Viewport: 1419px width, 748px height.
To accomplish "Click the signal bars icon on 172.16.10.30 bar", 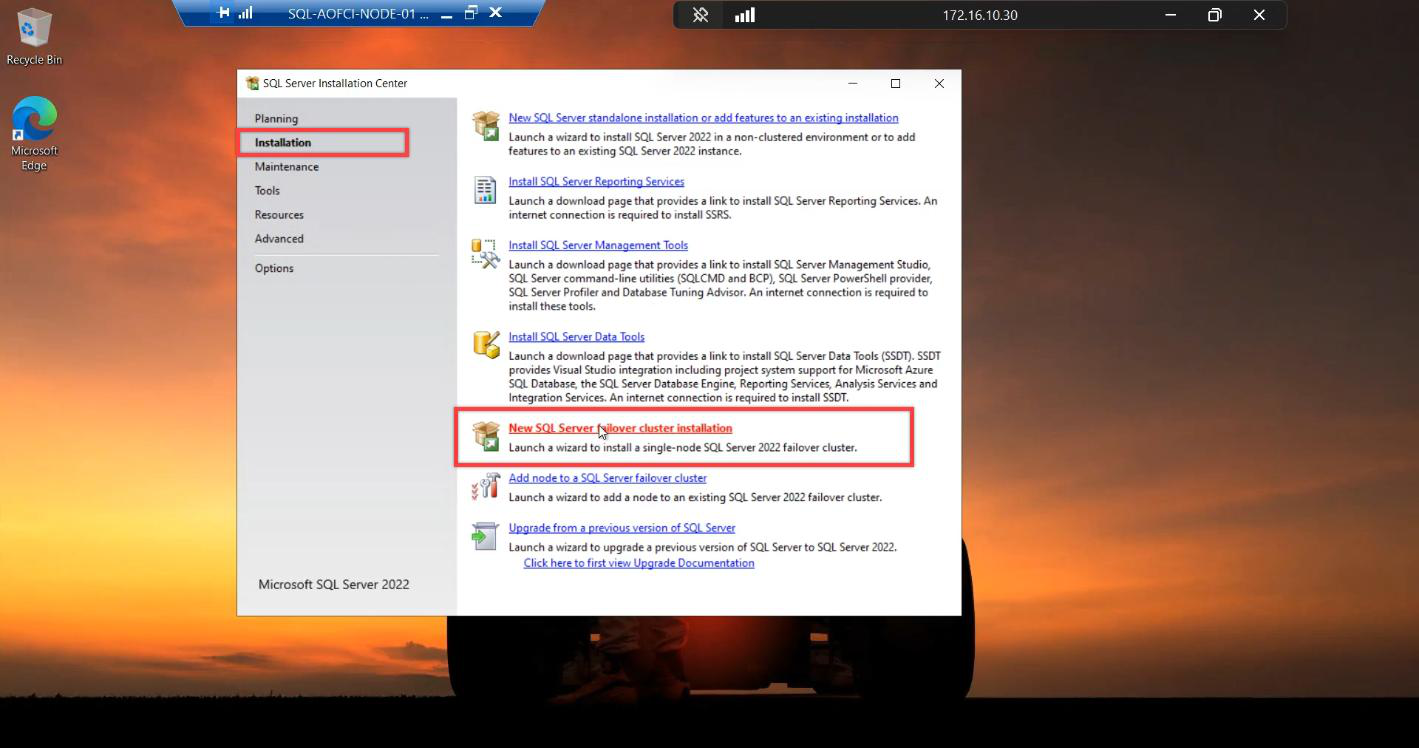I will click(744, 15).
